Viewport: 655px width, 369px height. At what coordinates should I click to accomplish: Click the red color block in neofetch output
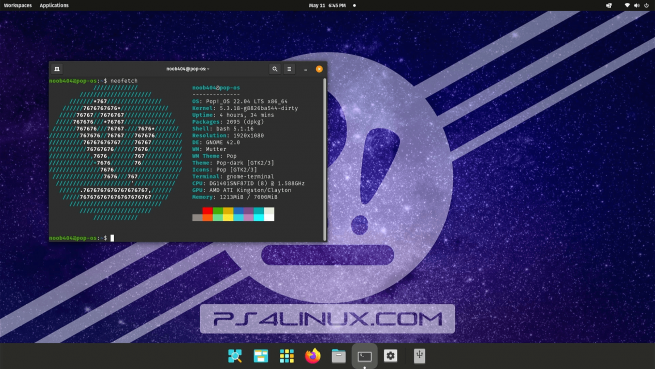click(208, 211)
